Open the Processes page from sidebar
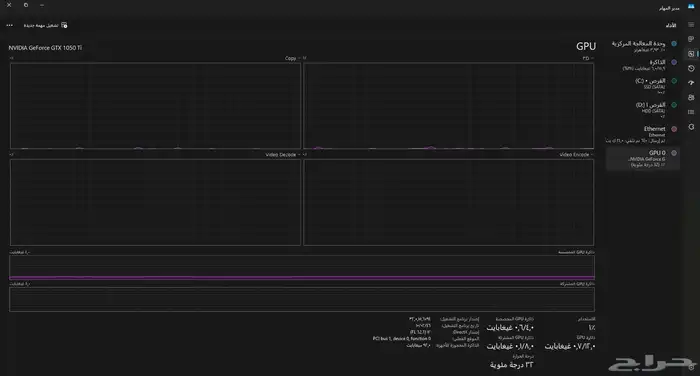 point(691,39)
